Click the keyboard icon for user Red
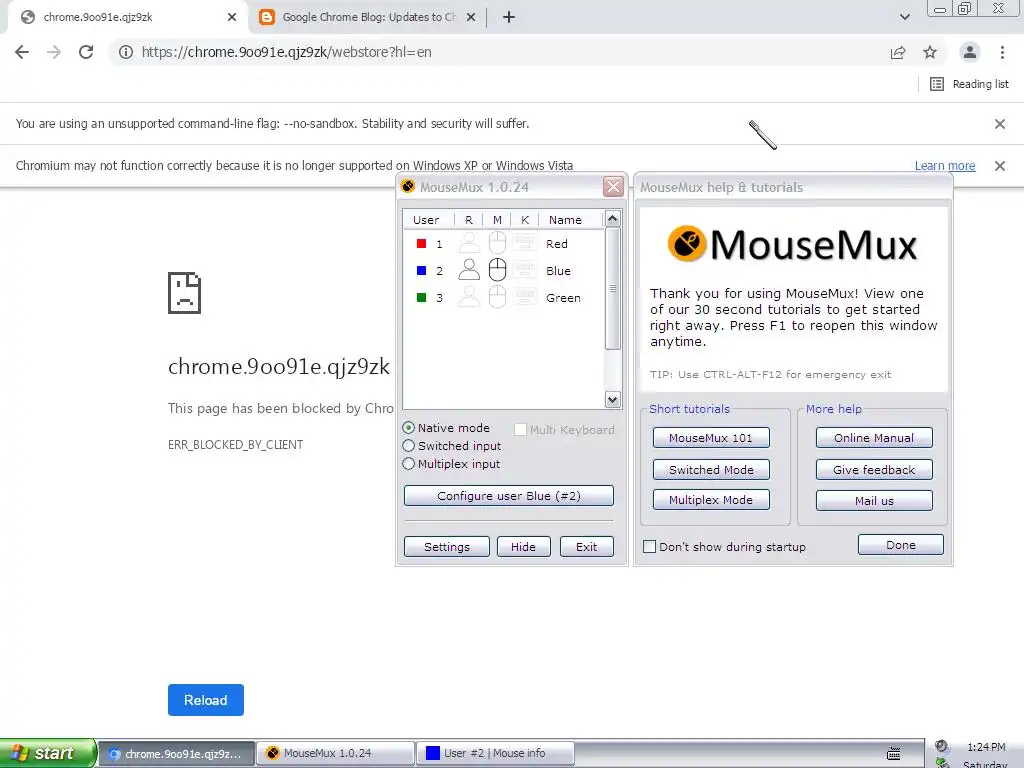1024x768 pixels. coord(524,243)
